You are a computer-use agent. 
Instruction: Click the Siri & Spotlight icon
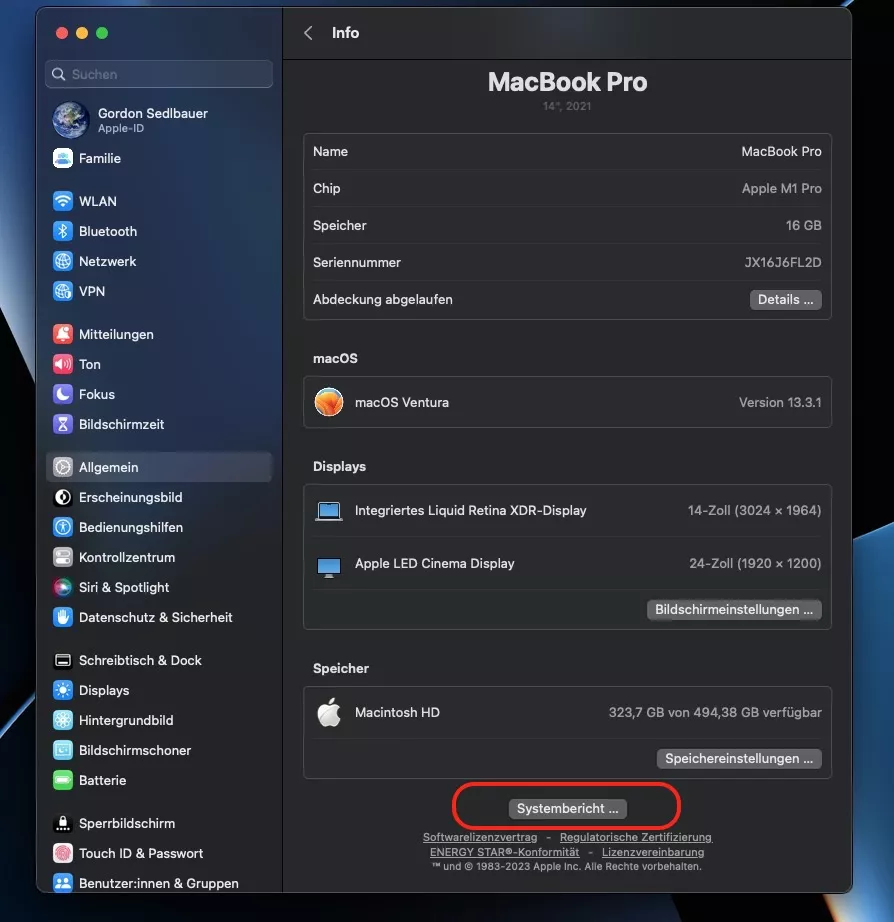coord(63,587)
